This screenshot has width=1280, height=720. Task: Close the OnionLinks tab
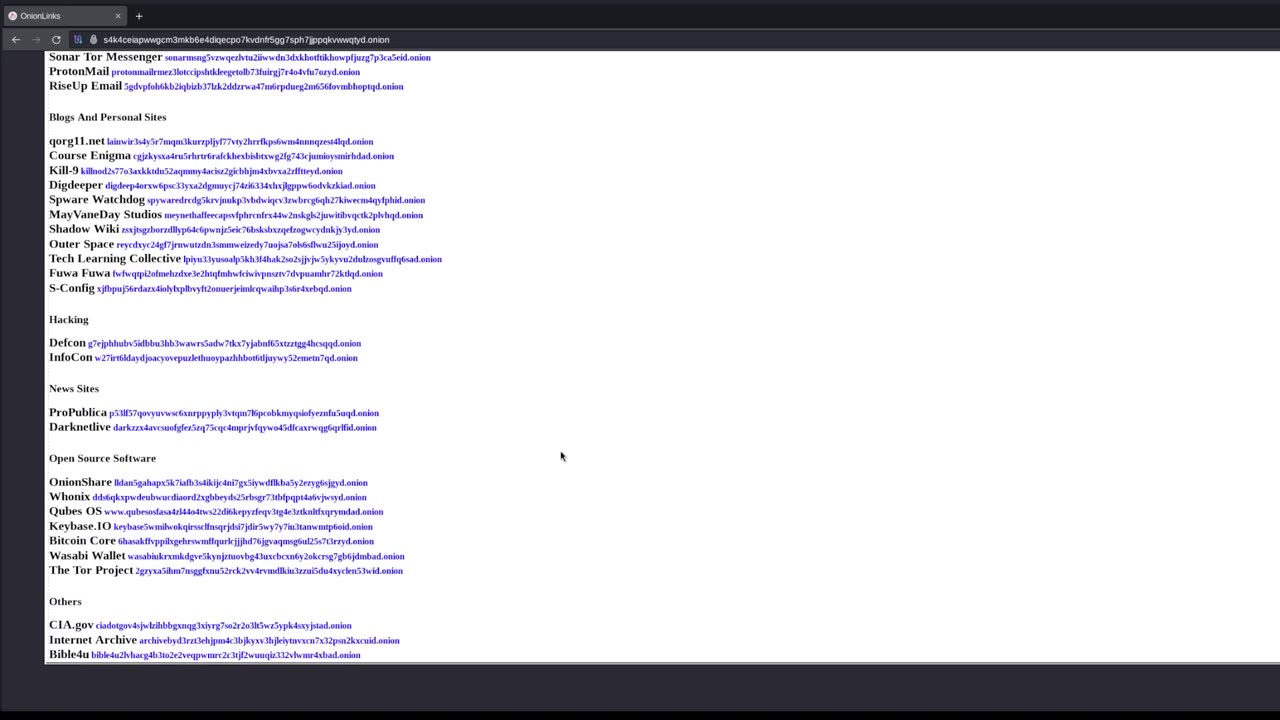pos(118,16)
